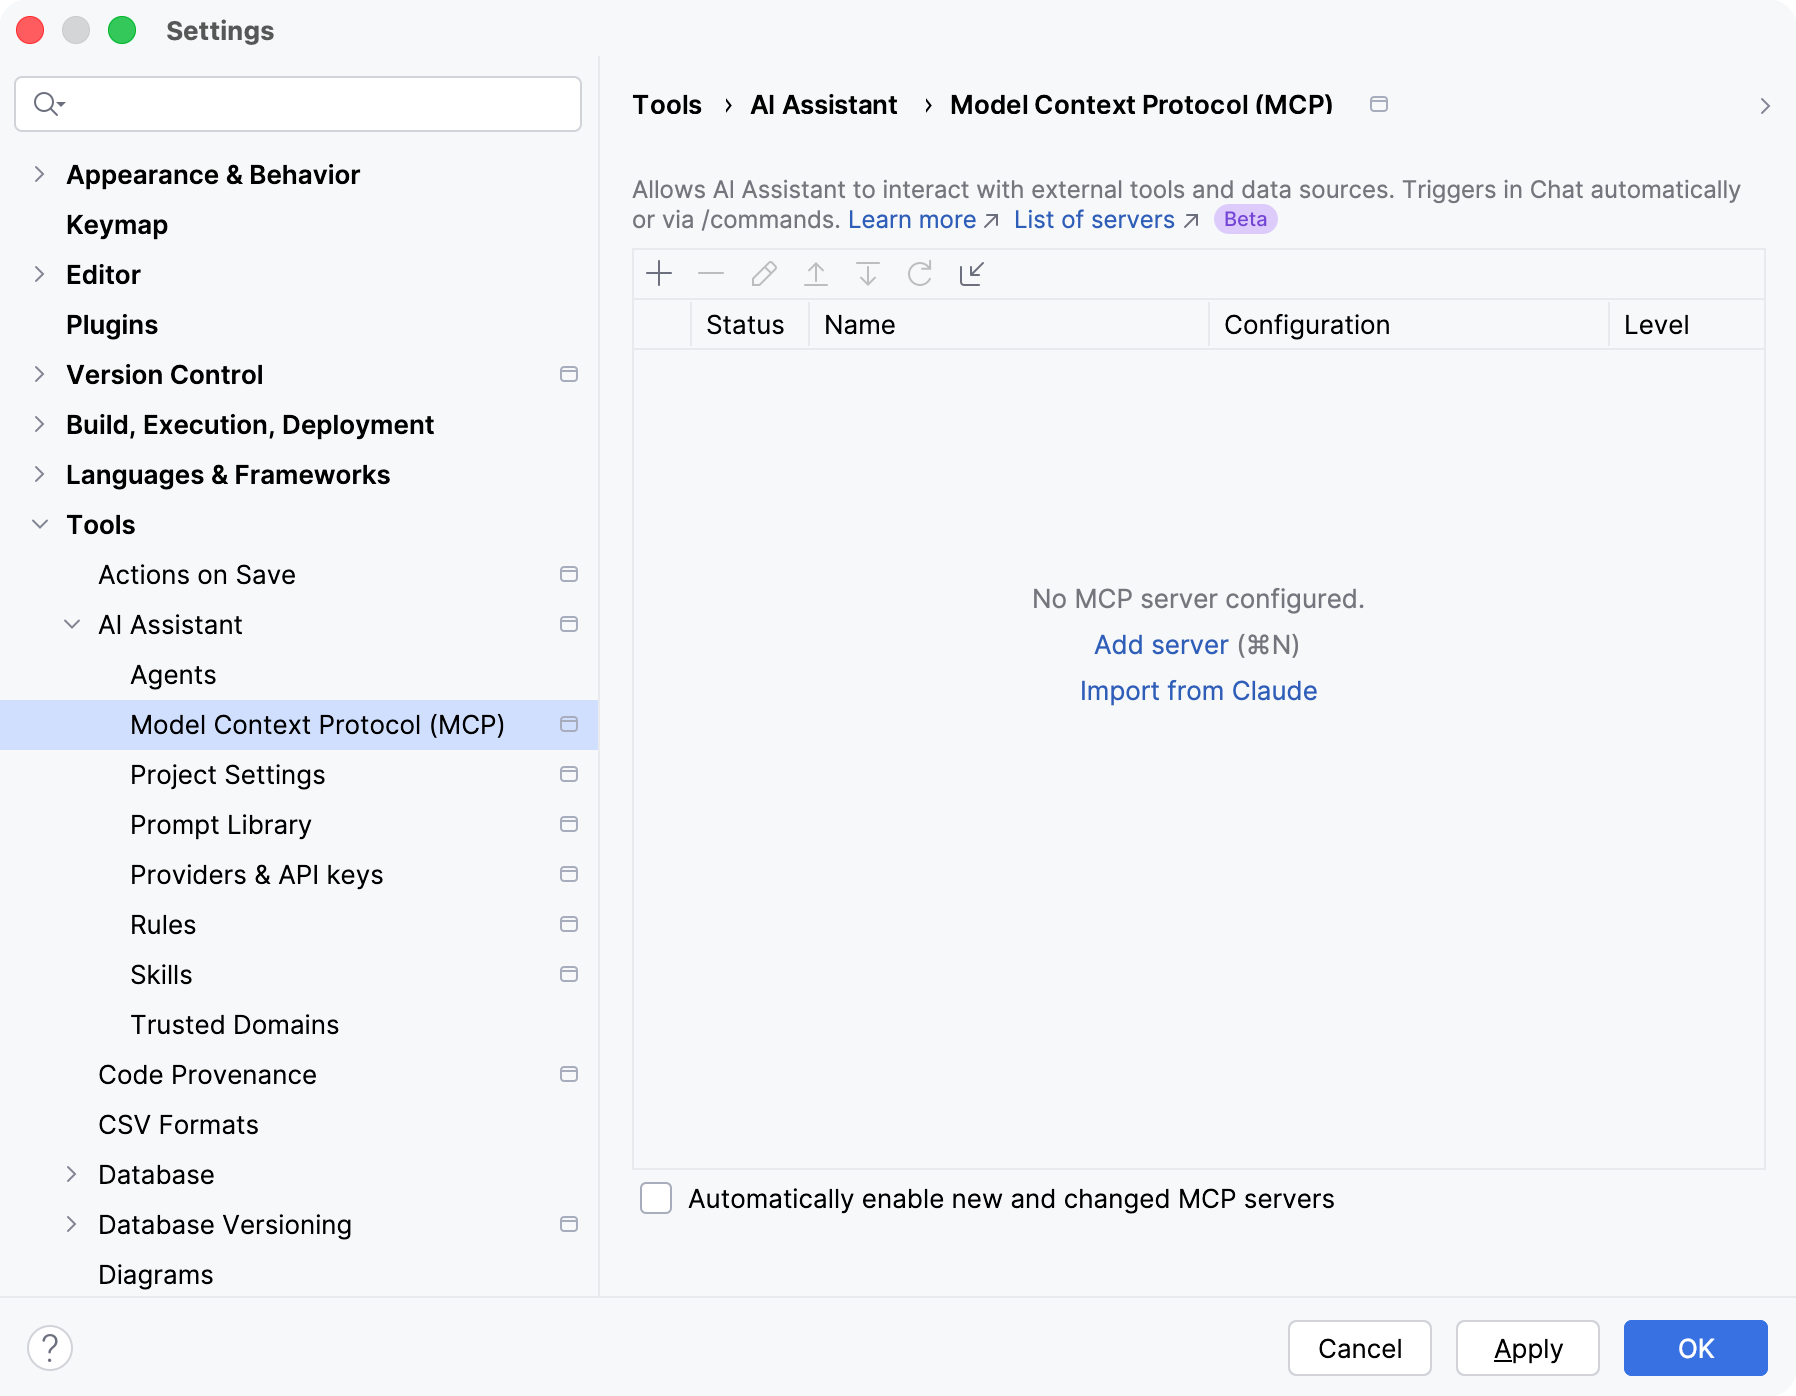The width and height of the screenshot is (1796, 1396).
Task: Click the Cancel button
Action: (1360, 1348)
